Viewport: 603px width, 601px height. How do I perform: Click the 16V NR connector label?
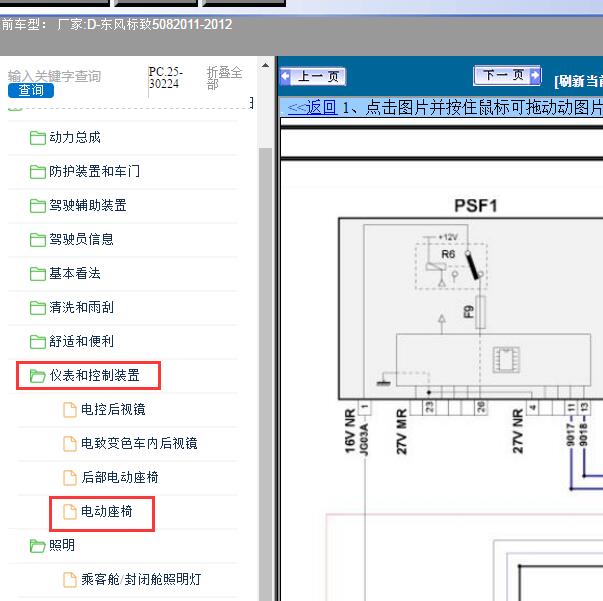click(350, 431)
